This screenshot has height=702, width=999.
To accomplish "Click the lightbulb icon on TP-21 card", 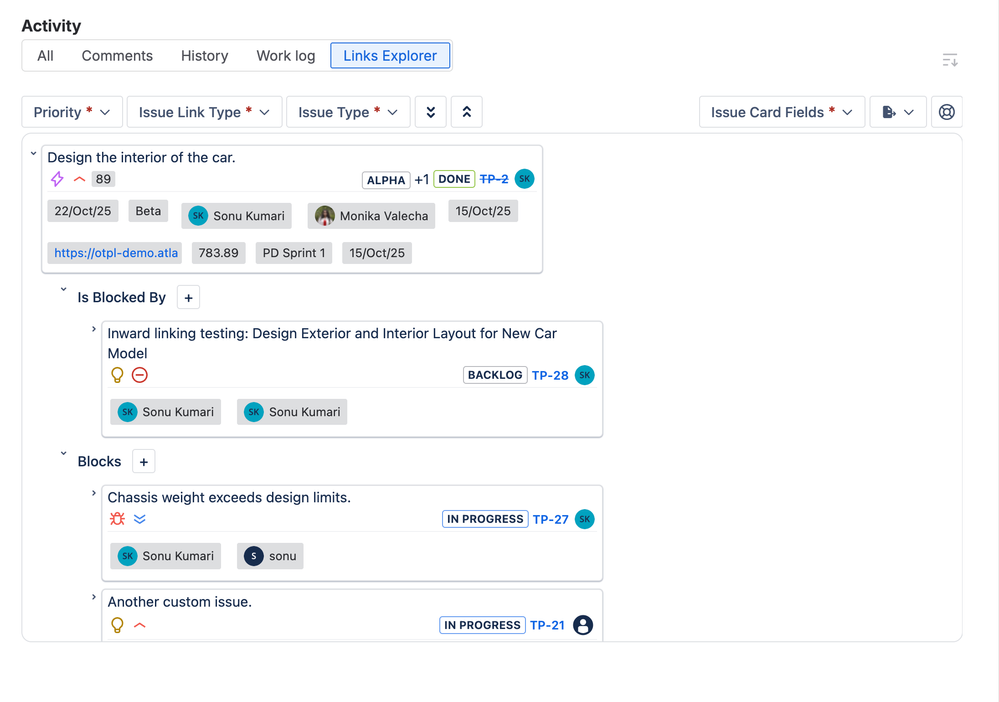I will [x=117, y=625].
